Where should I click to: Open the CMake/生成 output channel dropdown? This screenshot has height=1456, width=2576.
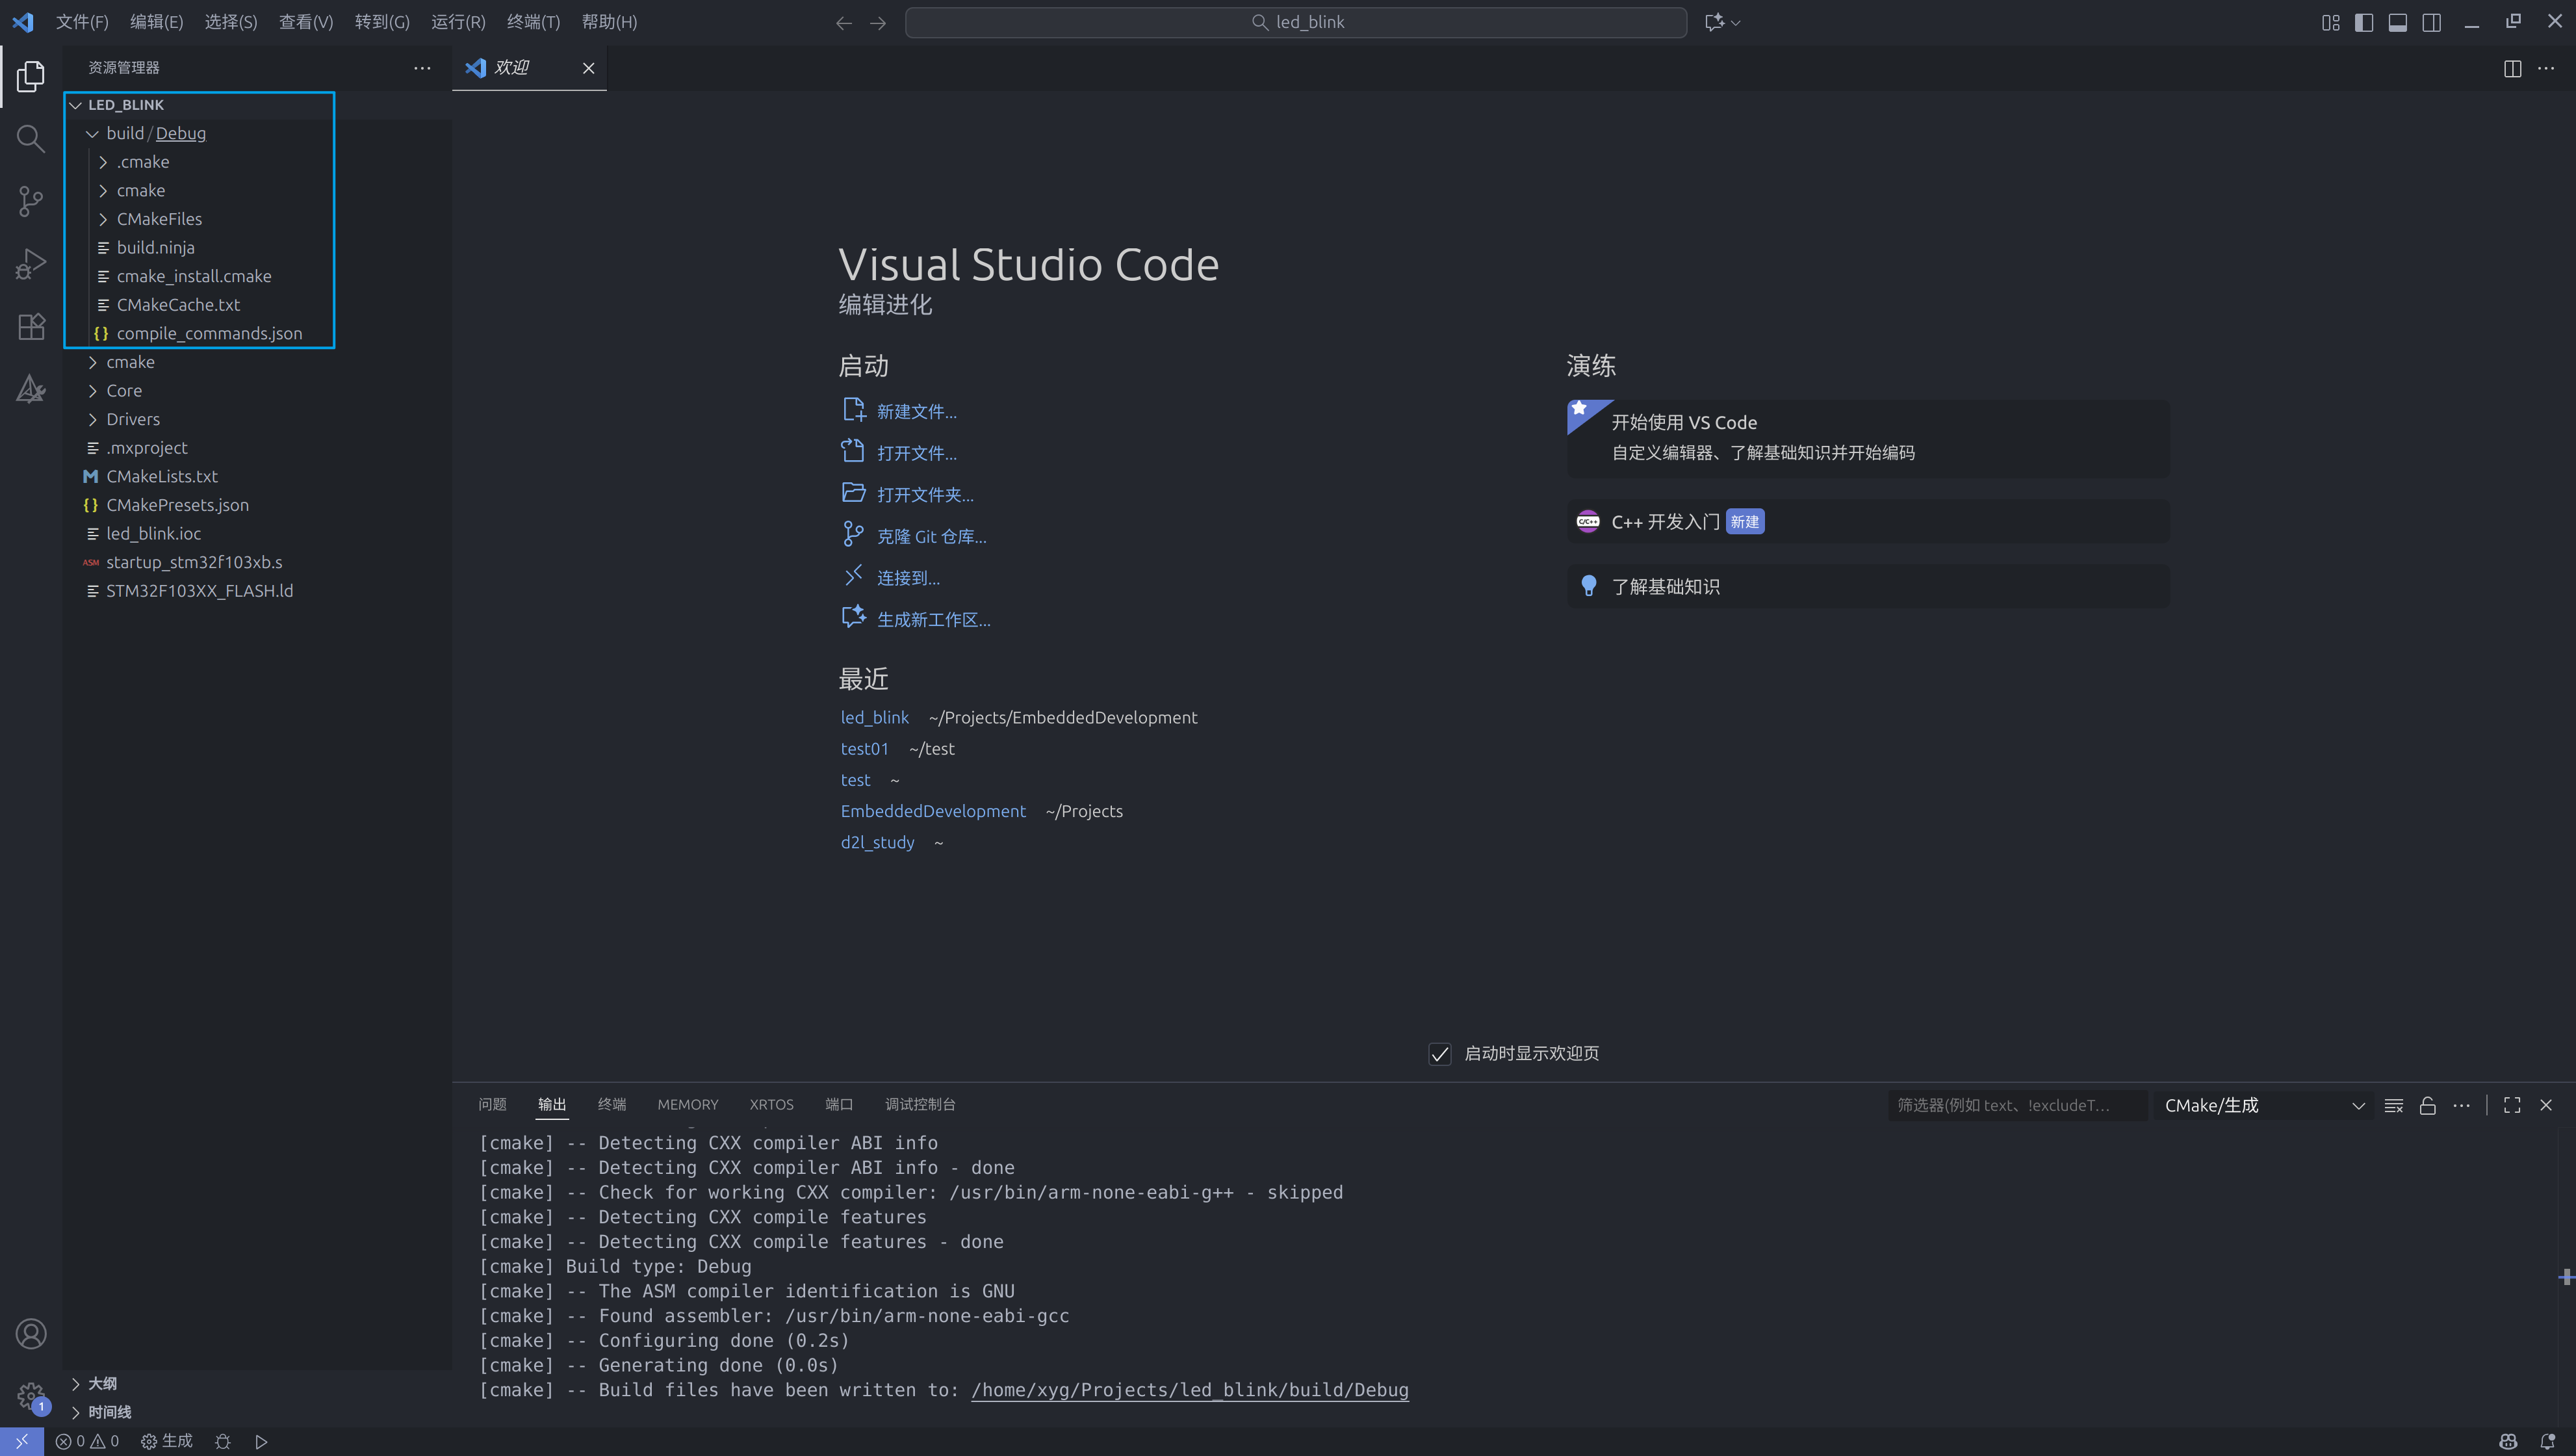point(2263,1105)
